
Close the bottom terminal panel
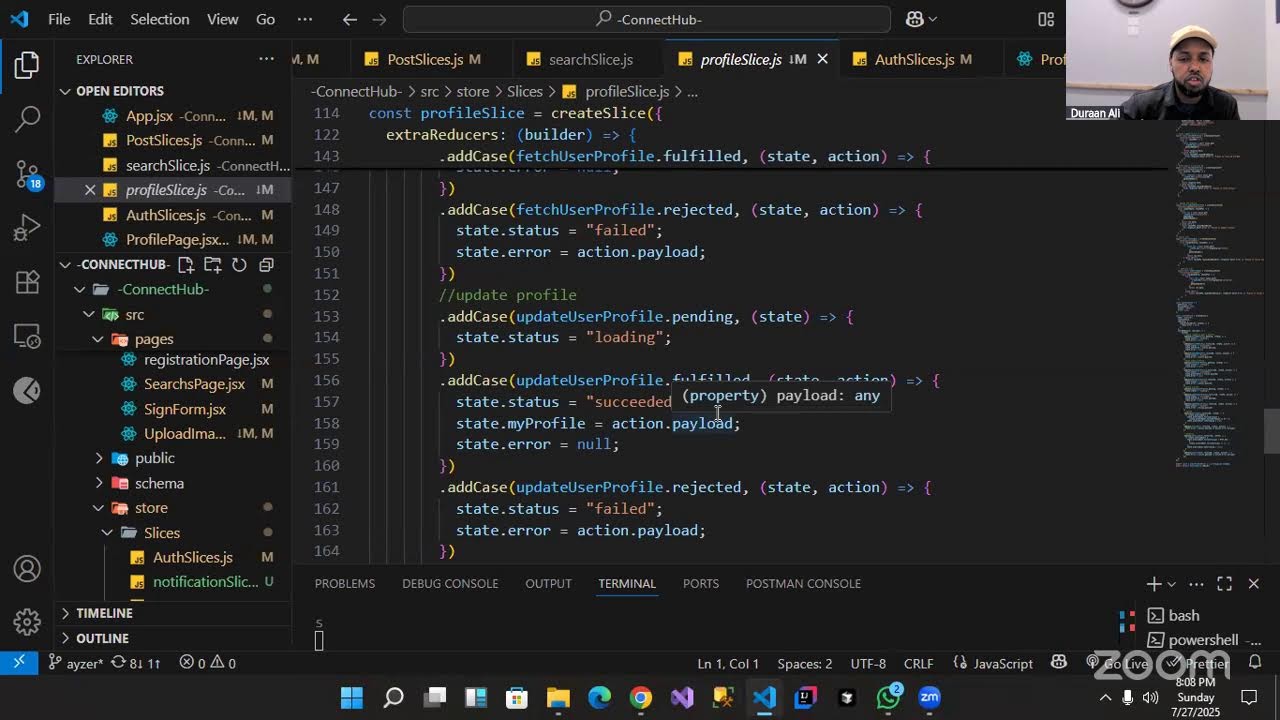pos(1253,584)
